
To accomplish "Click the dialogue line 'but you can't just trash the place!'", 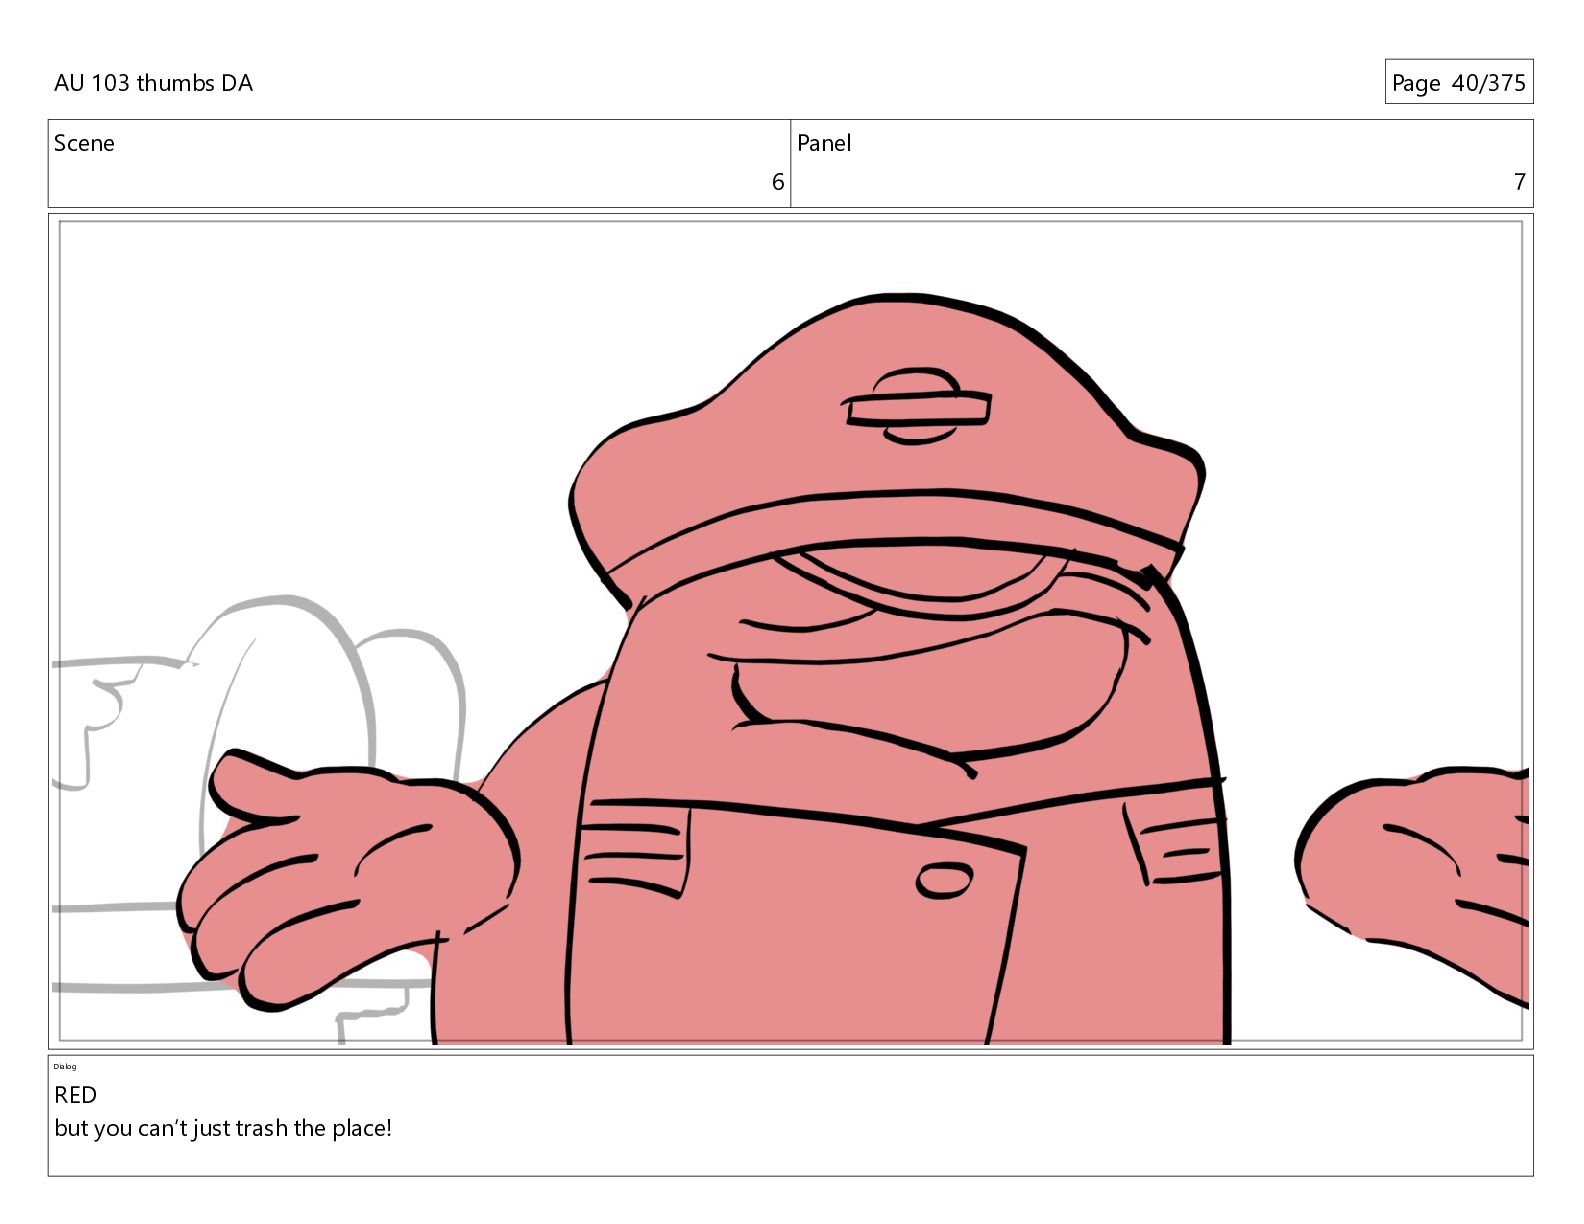I will pos(223,1128).
